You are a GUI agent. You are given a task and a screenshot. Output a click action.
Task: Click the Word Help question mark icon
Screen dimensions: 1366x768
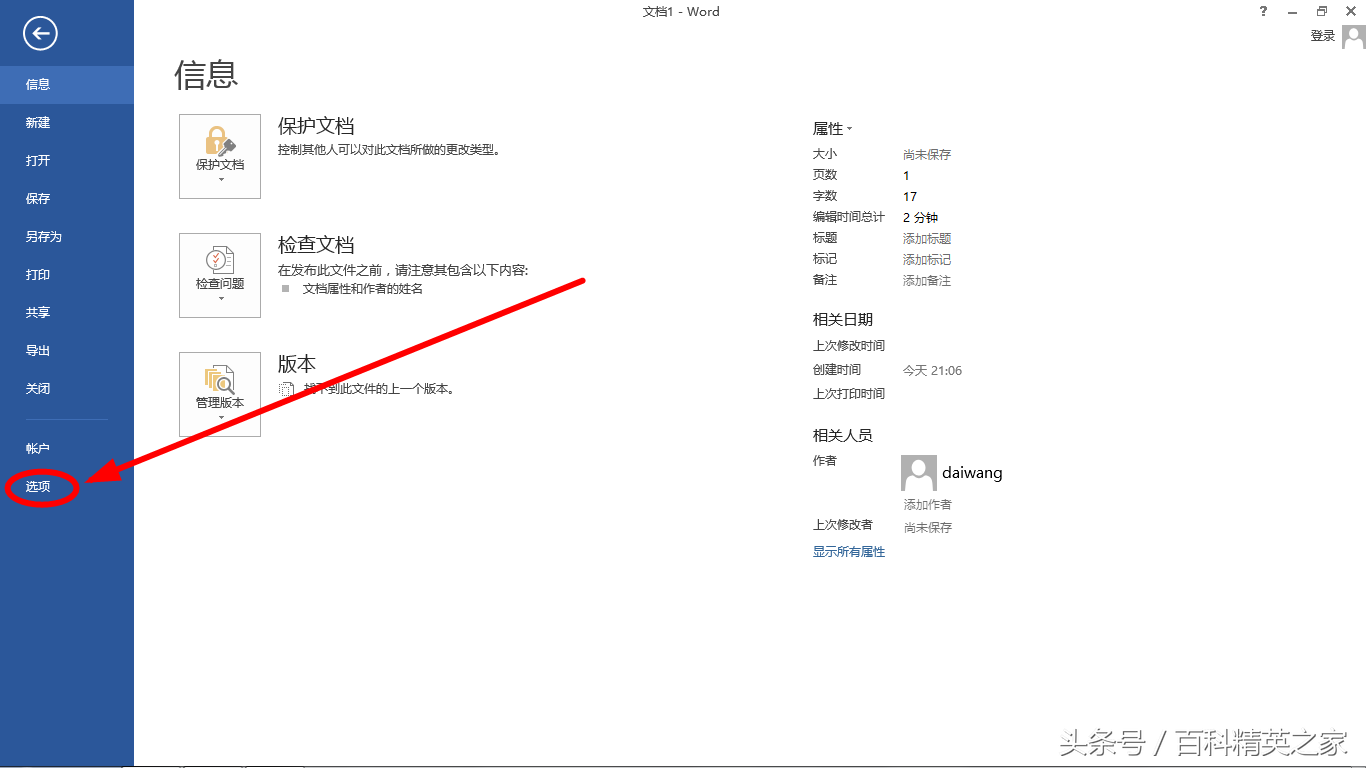click(x=1264, y=12)
